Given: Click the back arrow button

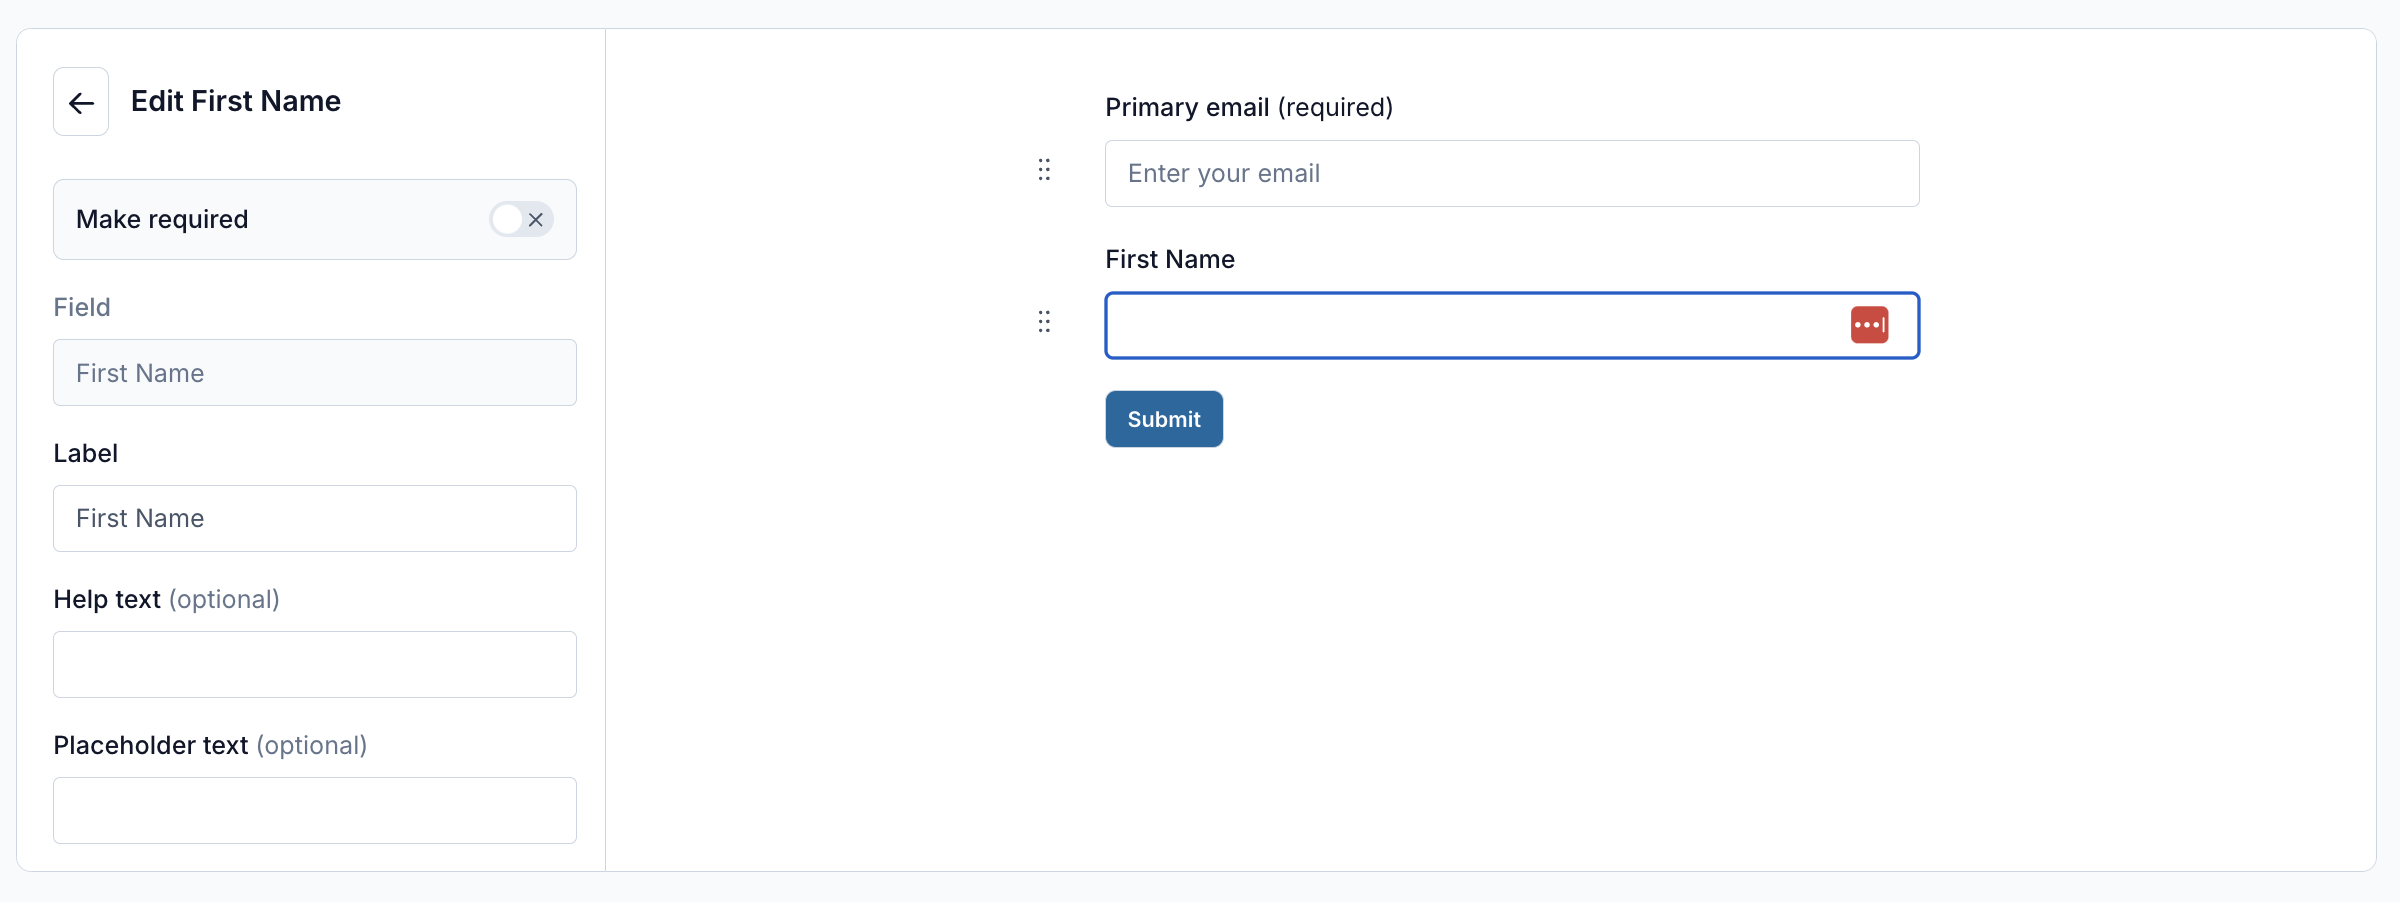Looking at the screenshot, I should click(81, 102).
